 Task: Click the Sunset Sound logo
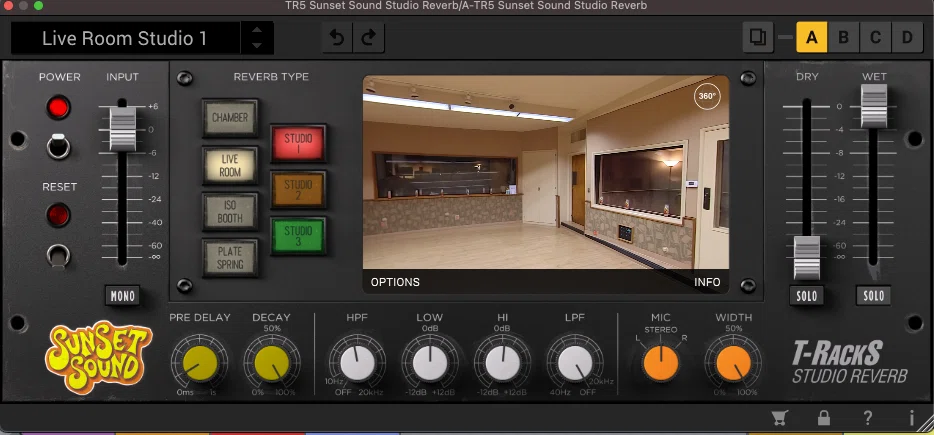pyautogui.click(x=99, y=356)
